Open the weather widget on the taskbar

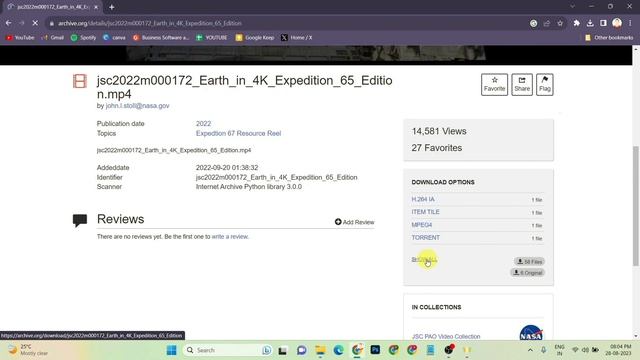(x=28, y=350)
